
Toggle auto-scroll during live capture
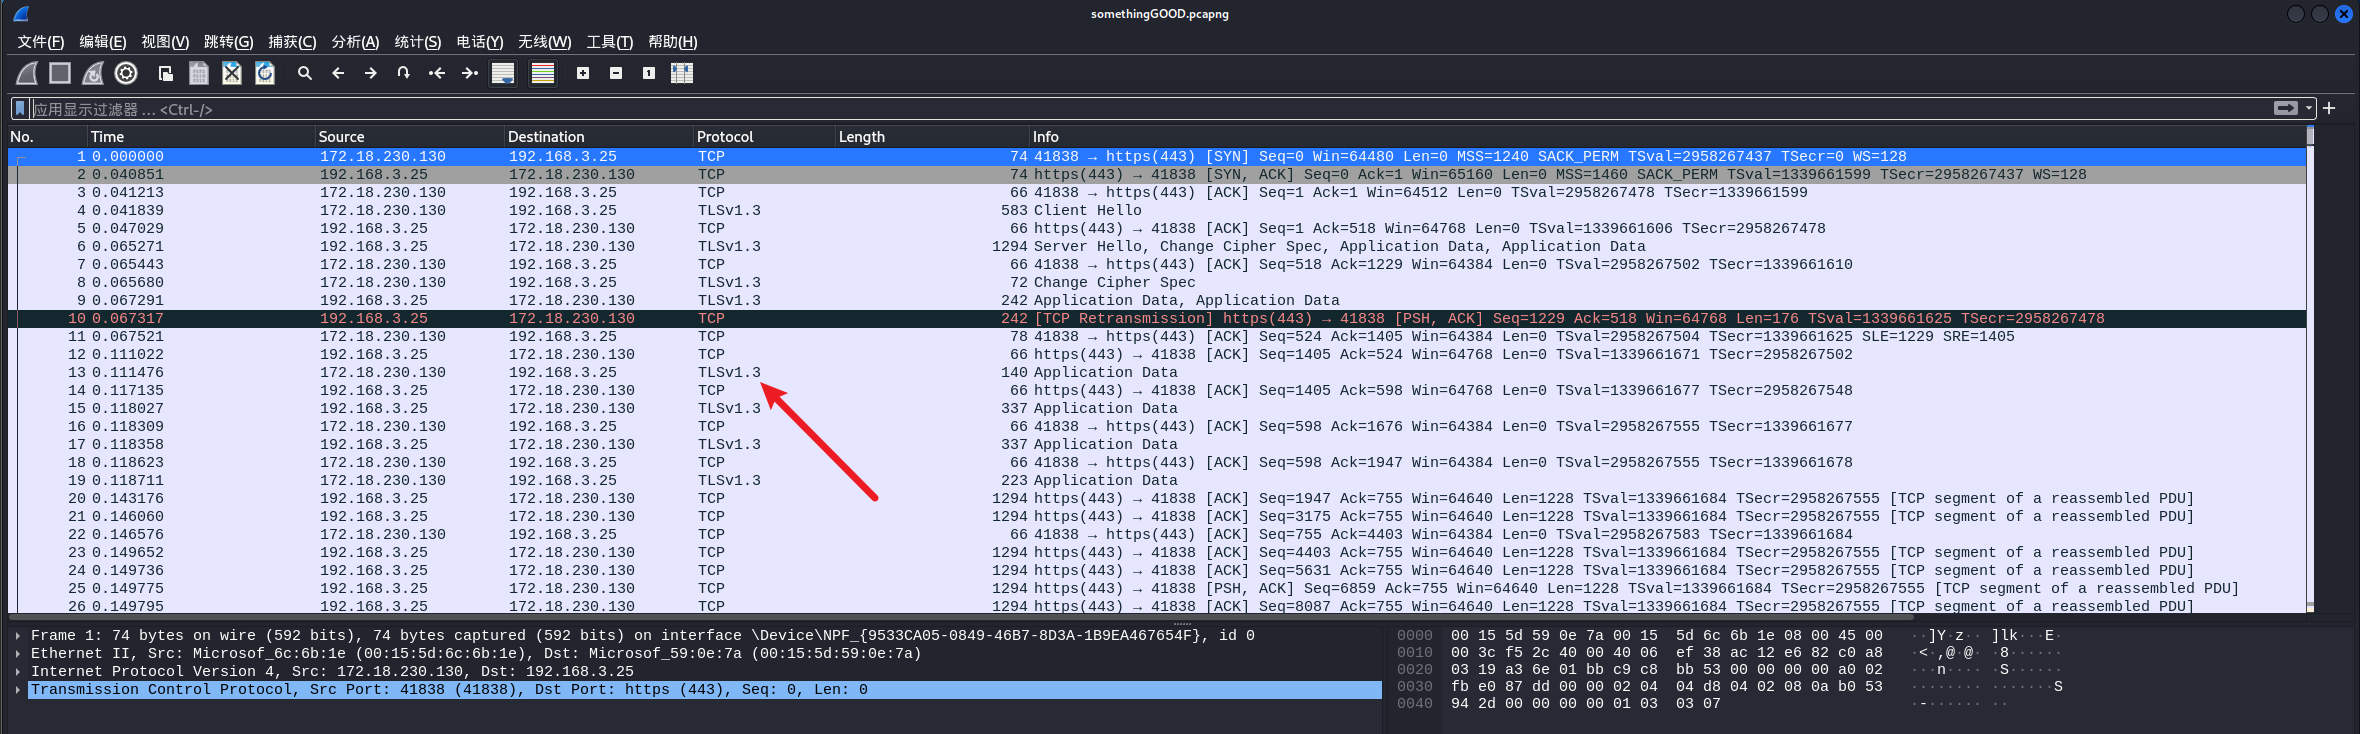pyautogui.click(x=503, y=73)
